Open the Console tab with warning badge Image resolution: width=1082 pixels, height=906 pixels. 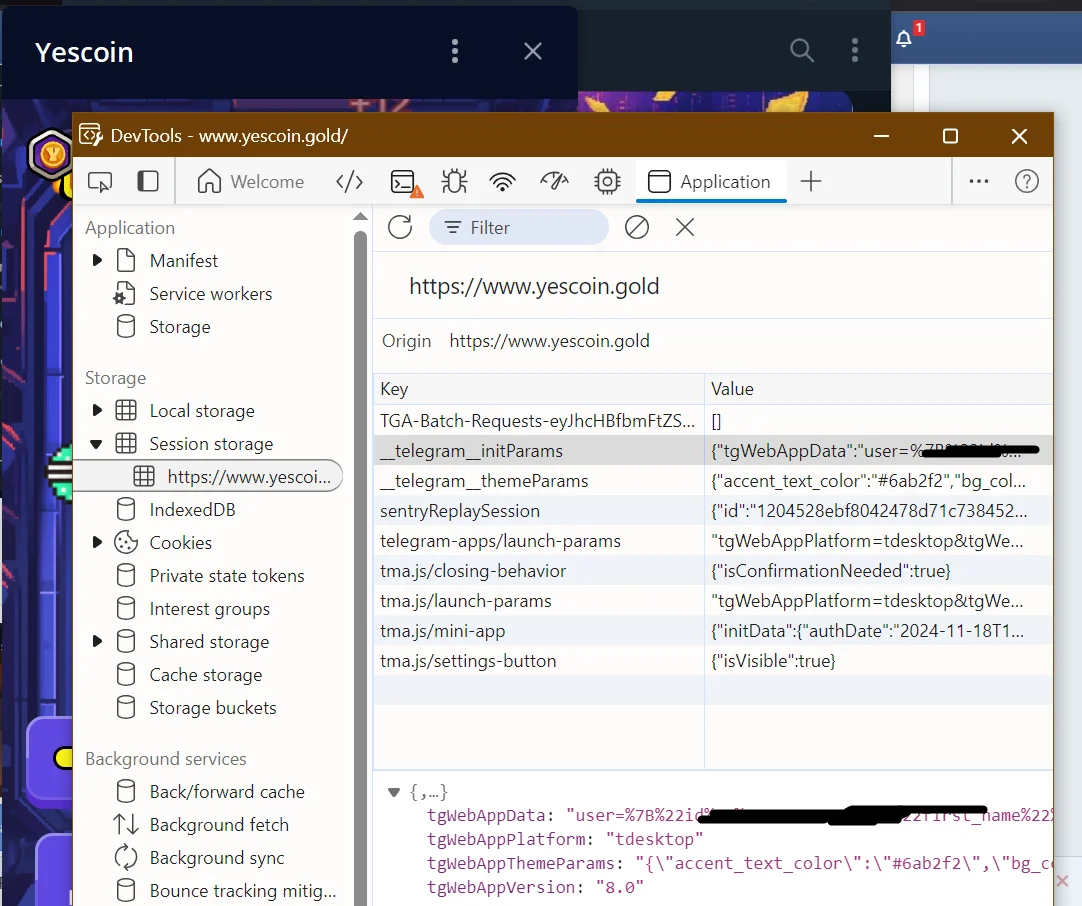406,182
